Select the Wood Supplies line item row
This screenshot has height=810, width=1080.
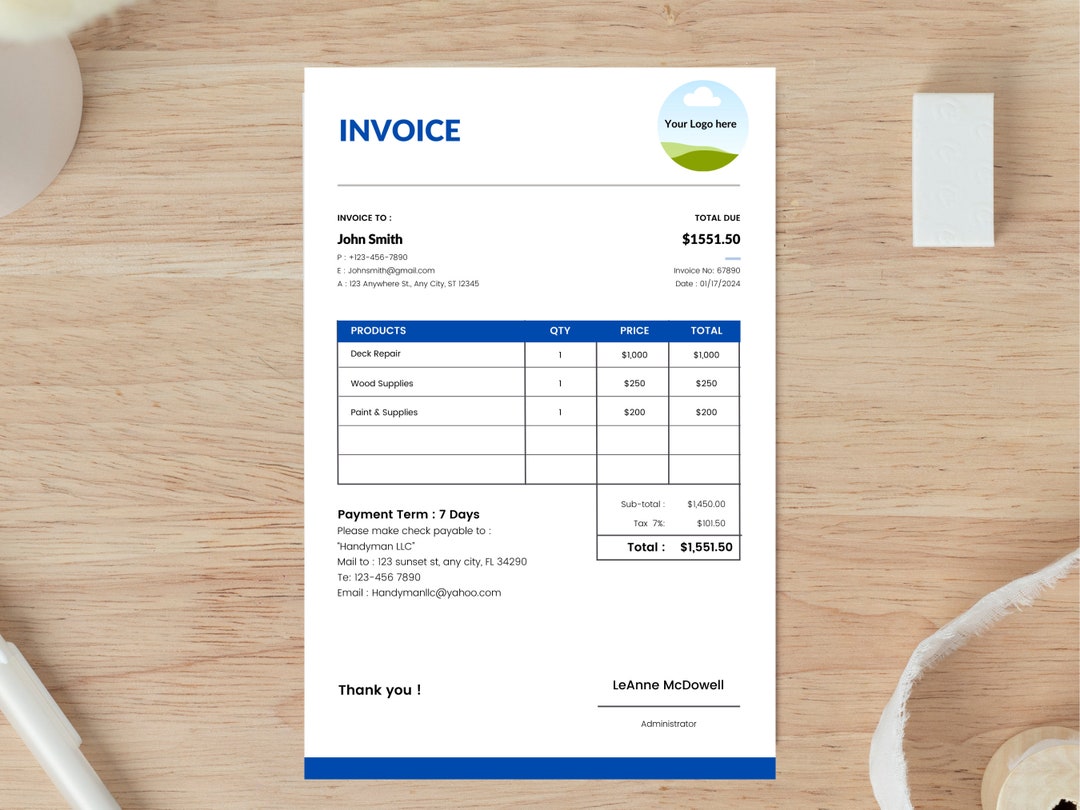tap(430, 383)
